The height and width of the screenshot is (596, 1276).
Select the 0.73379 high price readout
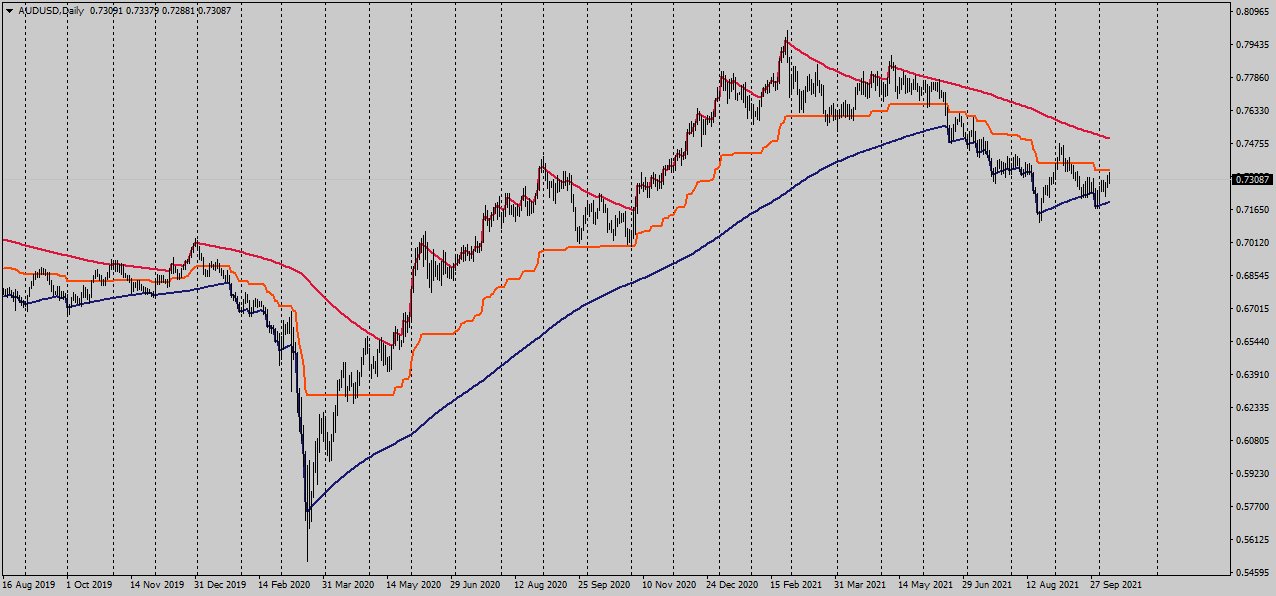point(140,11)
